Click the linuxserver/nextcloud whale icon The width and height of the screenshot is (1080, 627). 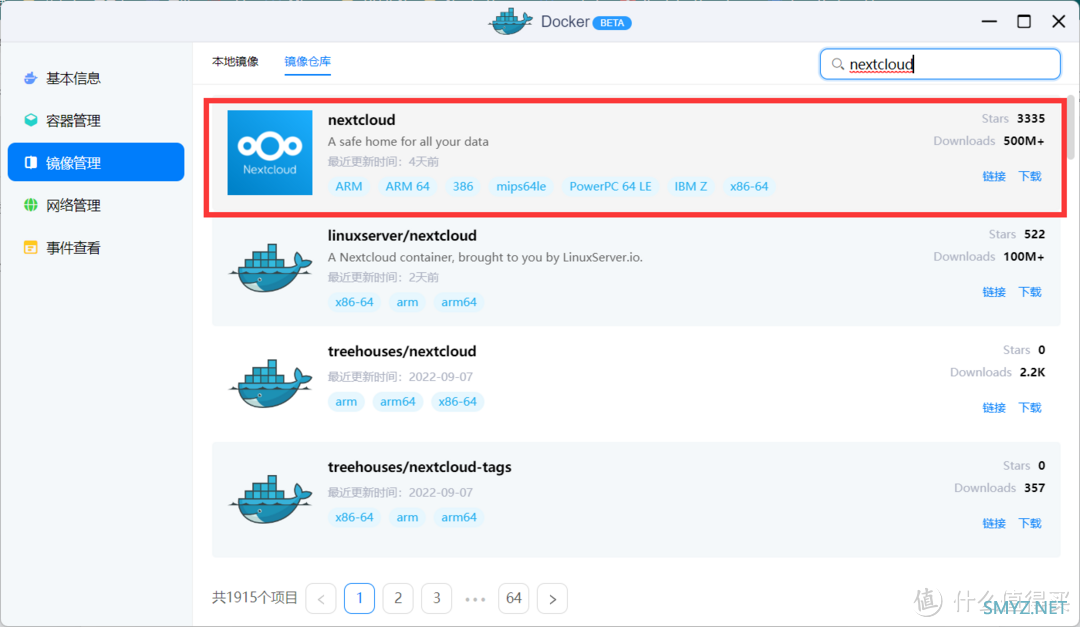click(270, 268)
